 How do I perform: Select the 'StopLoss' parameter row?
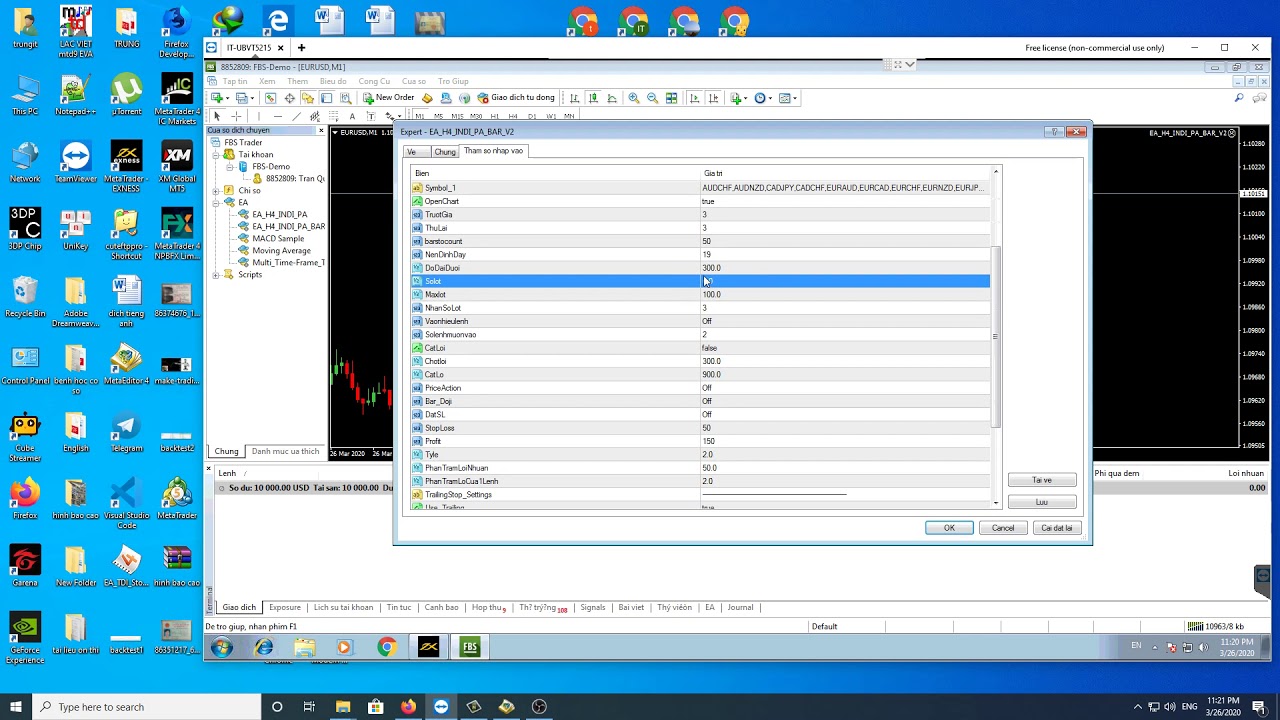pyautogui.click(x=700, y=428)
